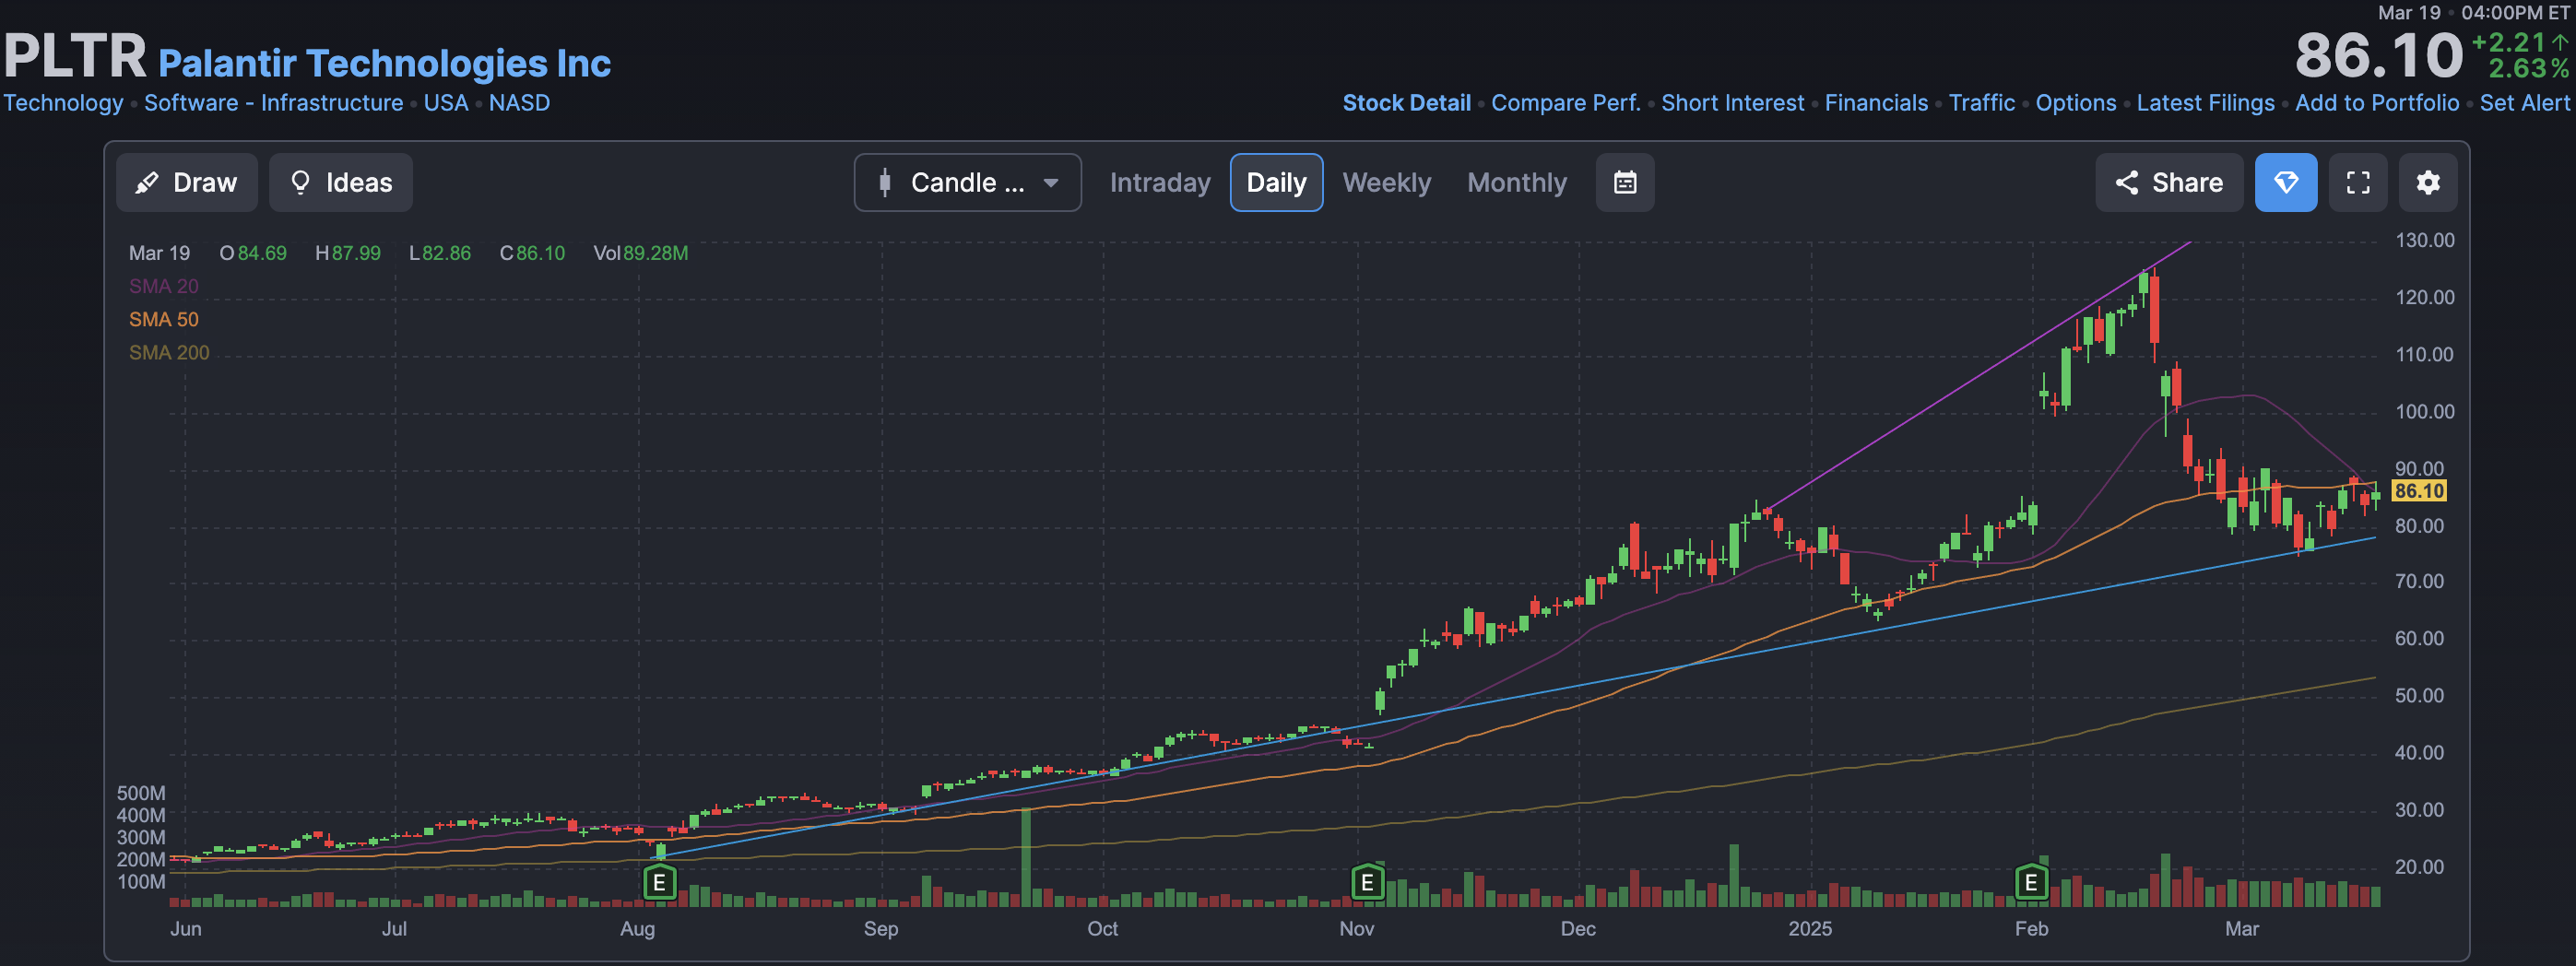Click the pencil icon in Draw
This screenshot has width=2576, height=966.
coord(147,182)
